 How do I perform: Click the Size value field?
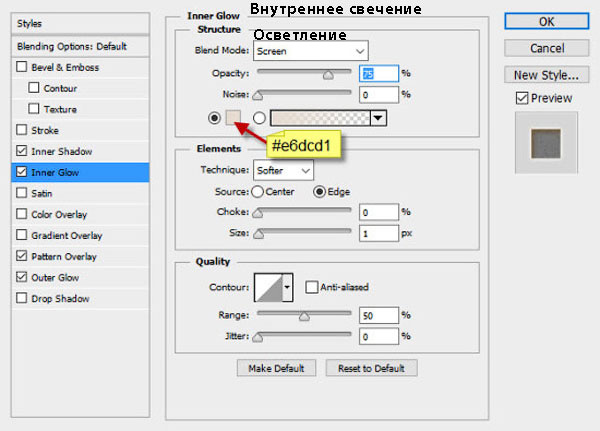tap(379, 233)
